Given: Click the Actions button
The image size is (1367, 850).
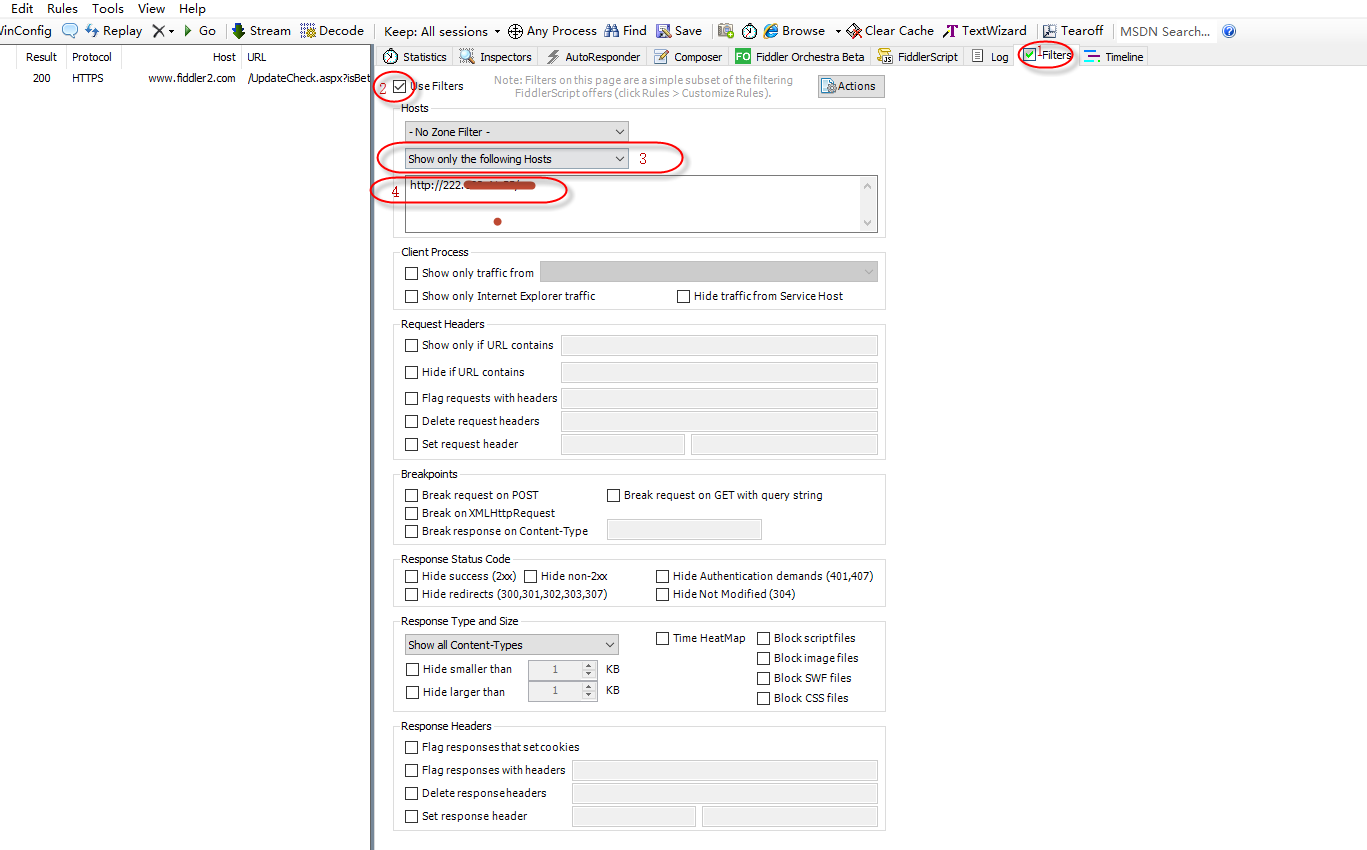Looking at the screenshot, I should [x=851, y=86].
